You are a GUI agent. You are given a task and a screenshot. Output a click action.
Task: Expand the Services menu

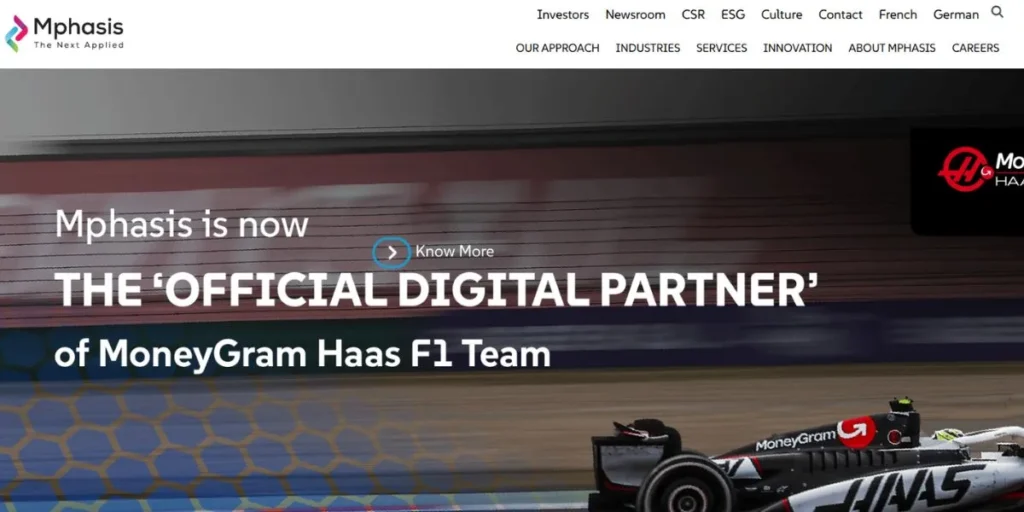(x=721, y=48)
